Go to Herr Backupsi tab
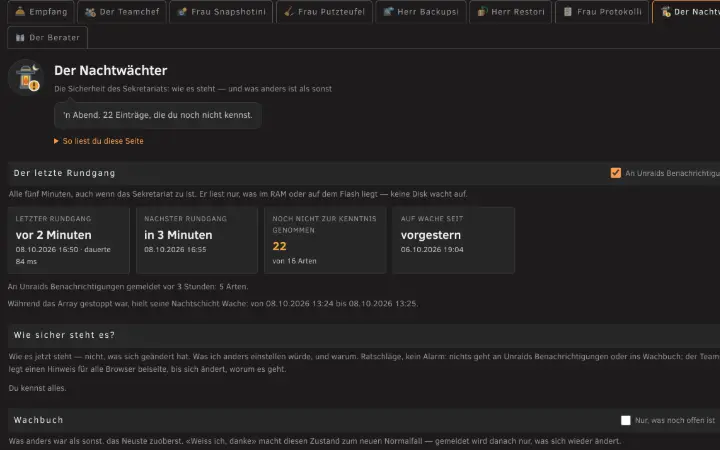Viewport: 720px width, 450px height. point(421,11)
